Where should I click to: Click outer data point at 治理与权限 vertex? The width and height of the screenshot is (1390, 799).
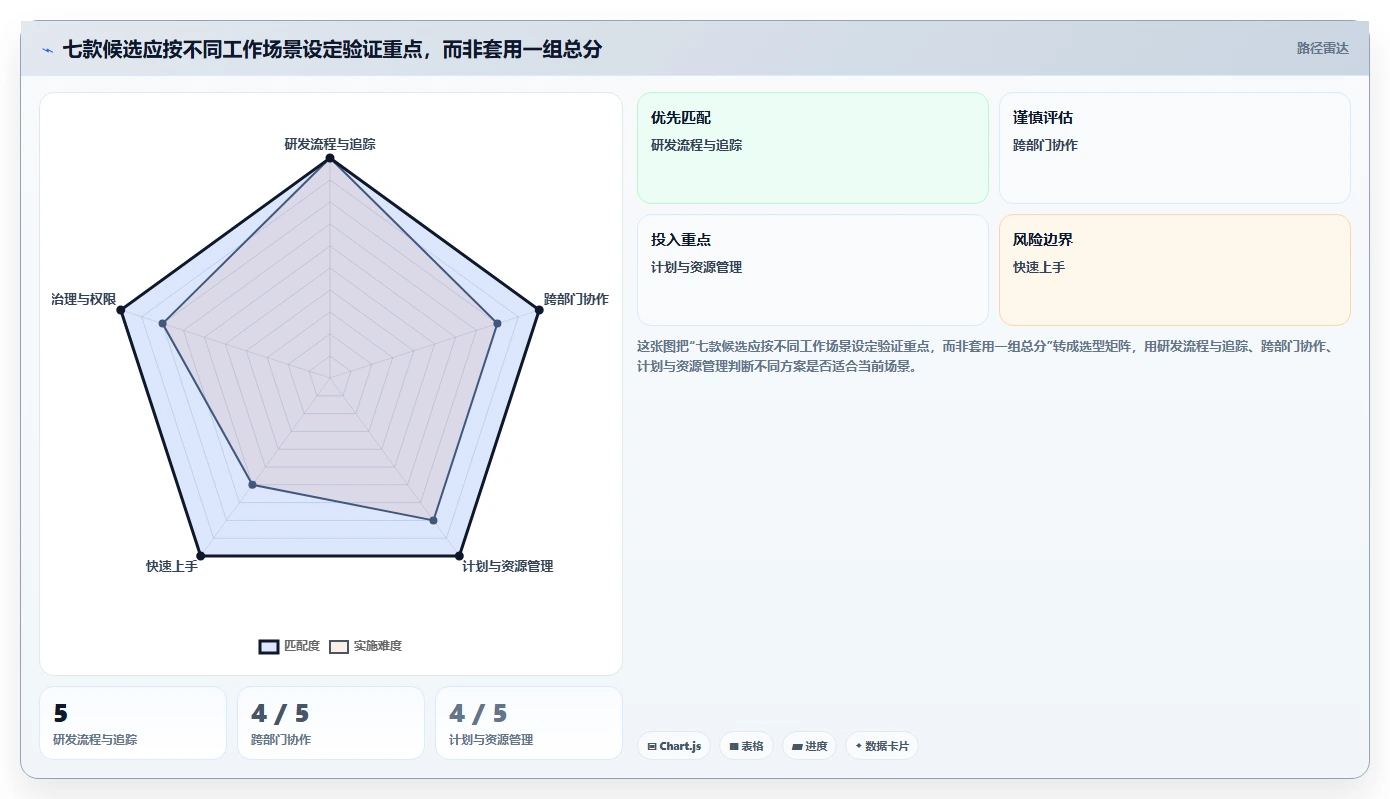tap(120, 310)
